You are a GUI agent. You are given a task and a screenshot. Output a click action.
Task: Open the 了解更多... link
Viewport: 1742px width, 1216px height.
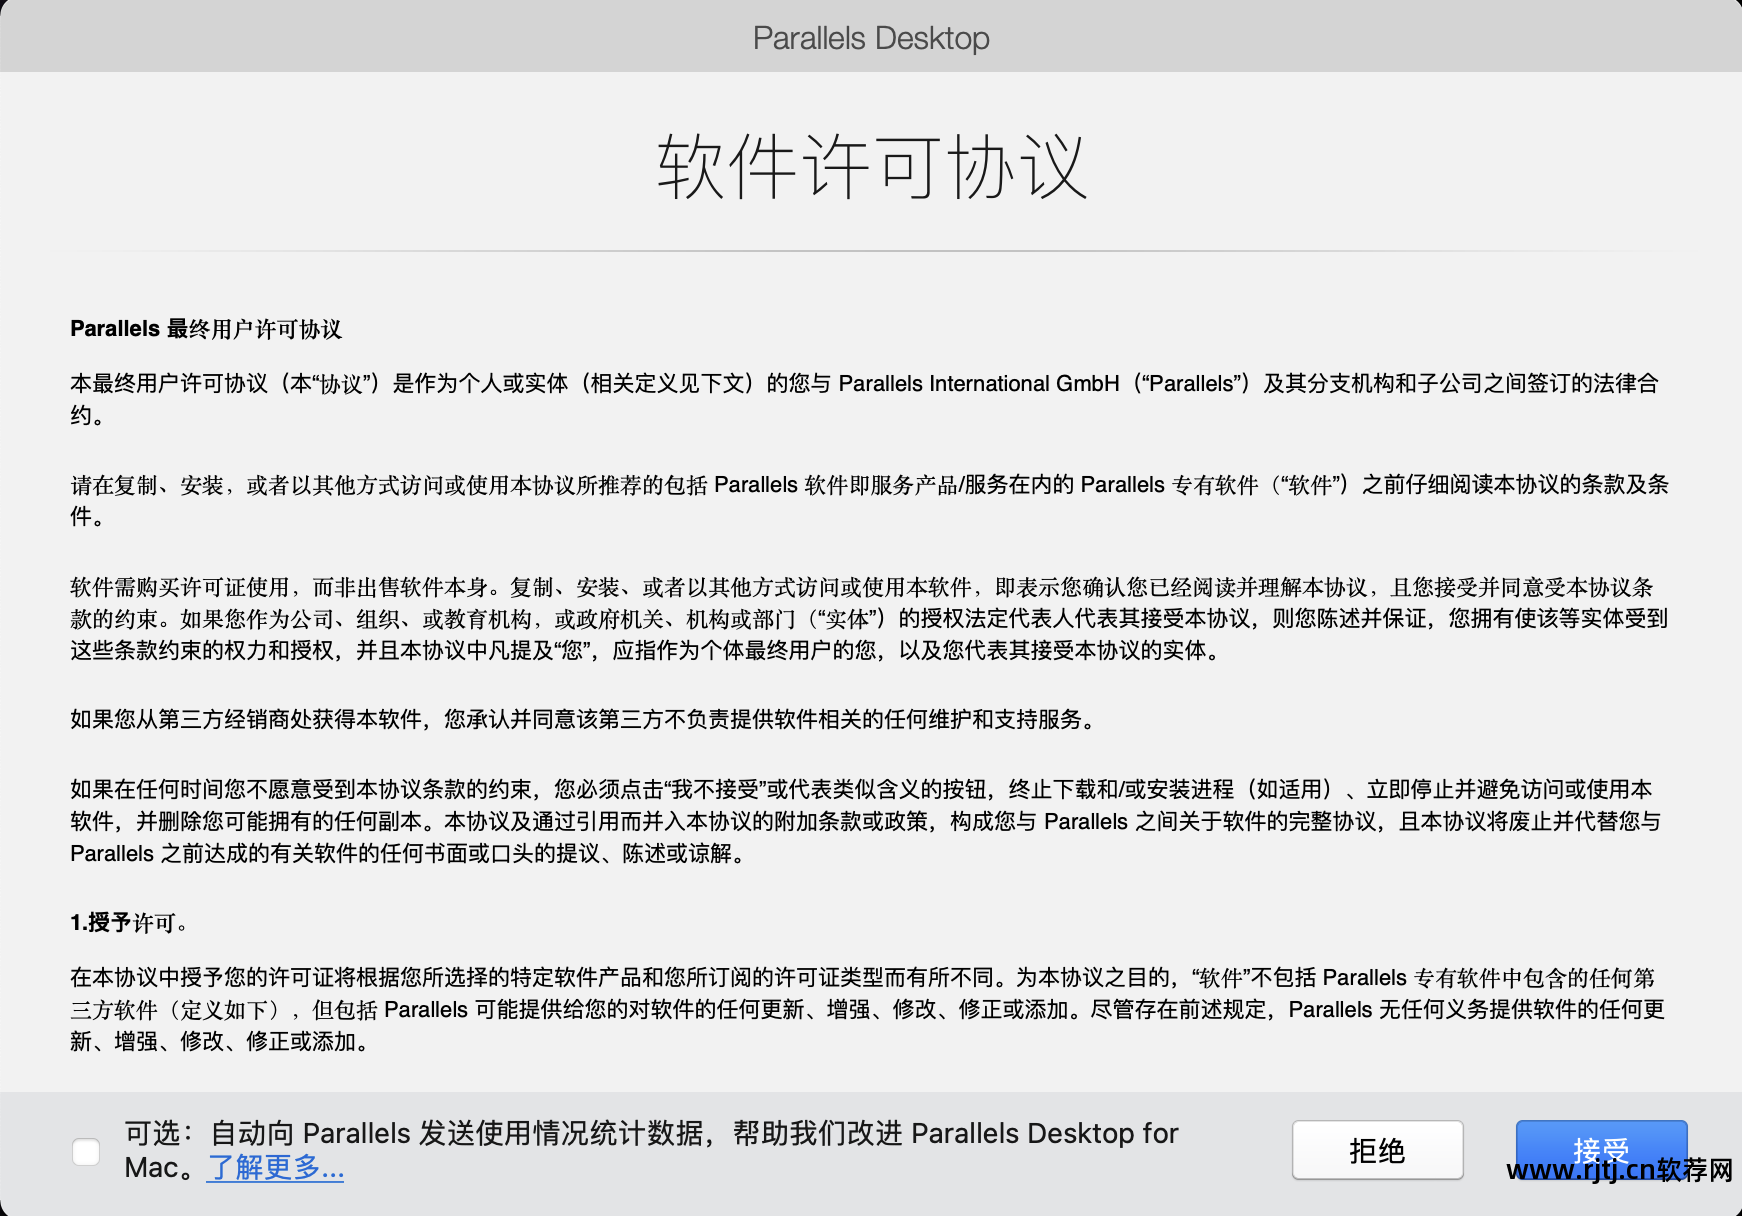tap(275, 1167)
